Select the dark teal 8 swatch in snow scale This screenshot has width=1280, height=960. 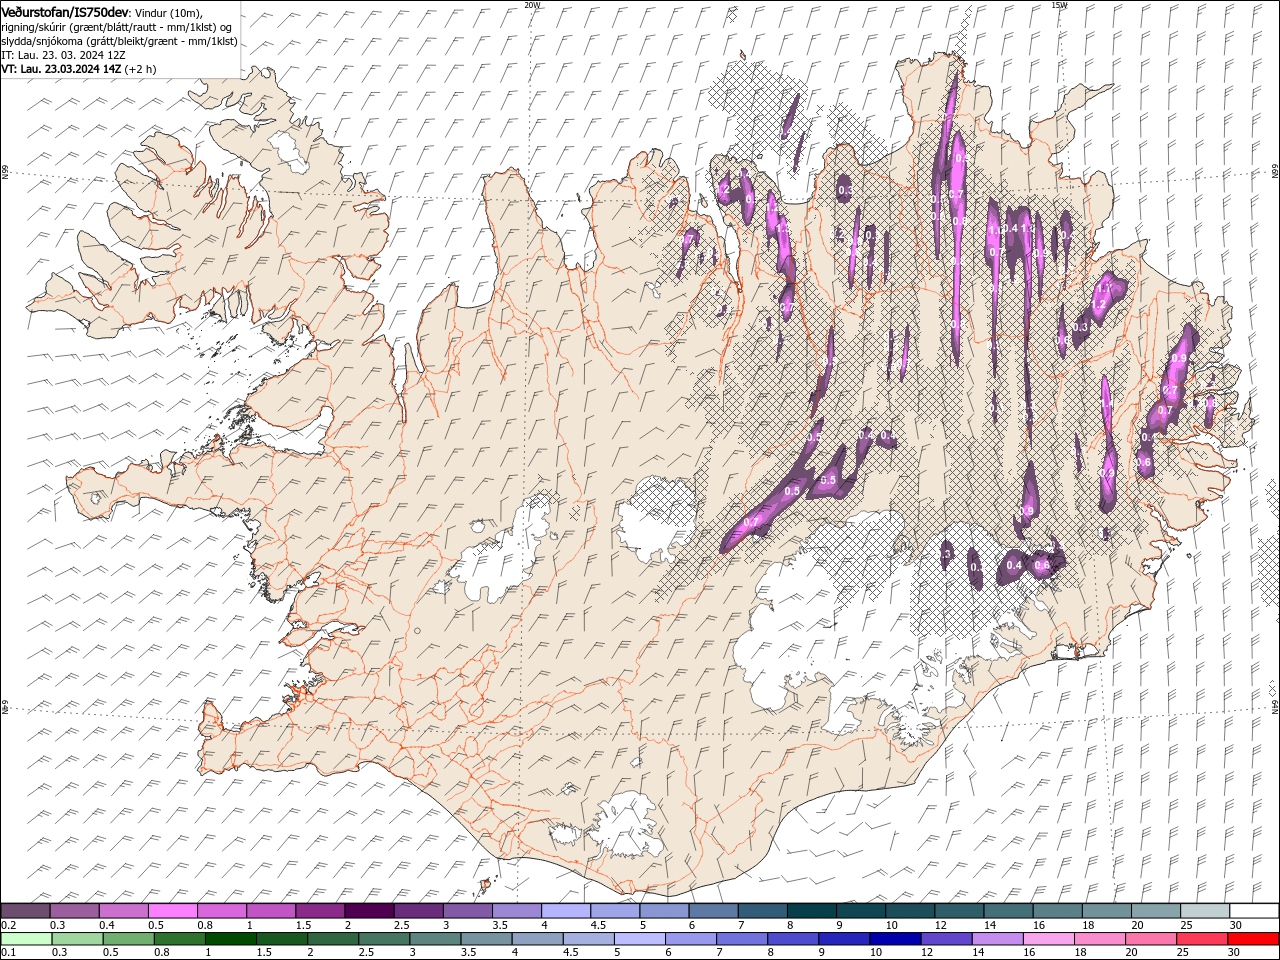click(810, 911)
